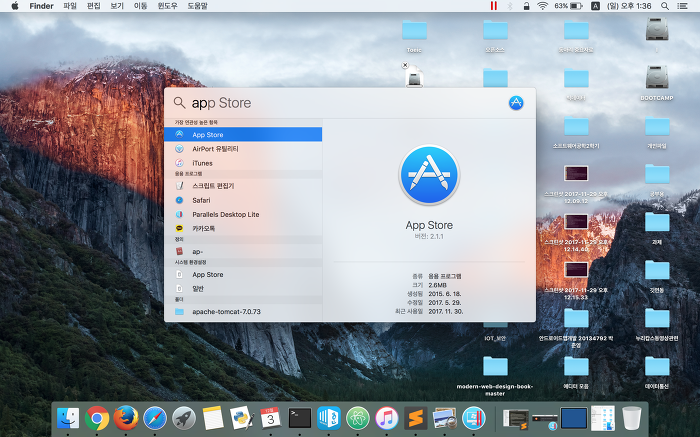Launch Safari from the Dock
Screen dimensions: 700x437
pos(155,419)
